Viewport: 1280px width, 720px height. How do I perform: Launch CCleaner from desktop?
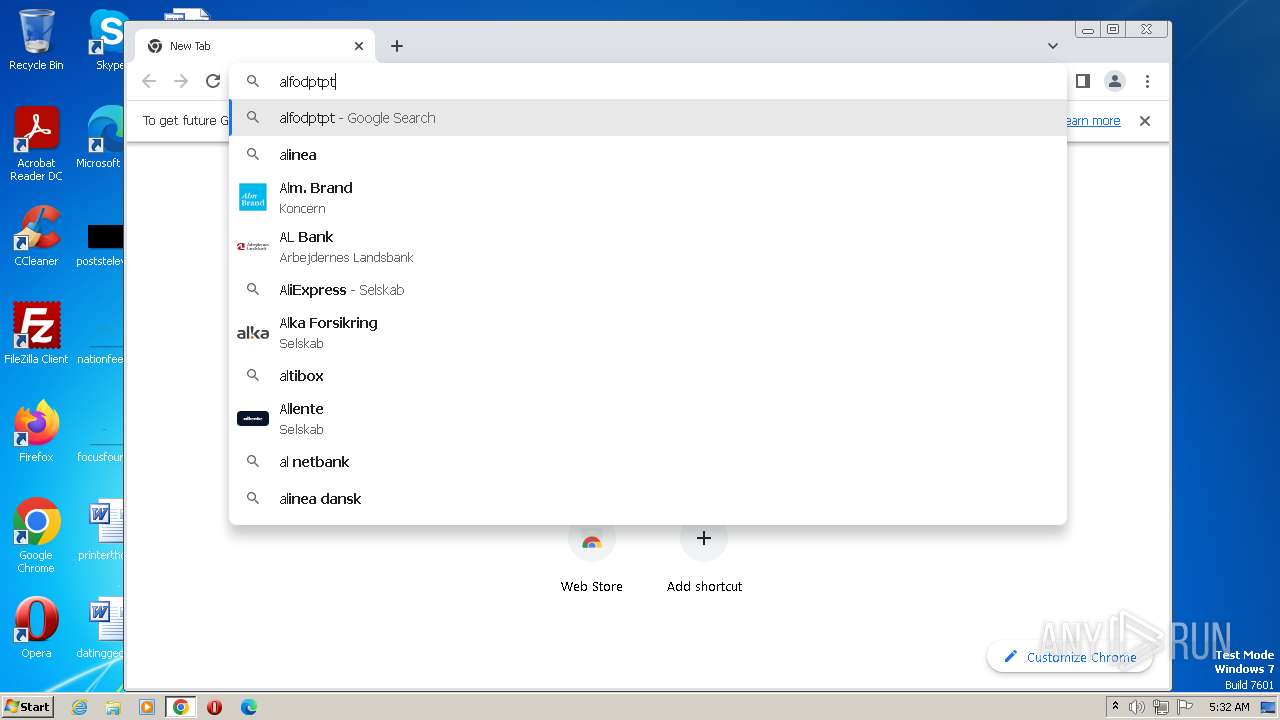pos(36,236)
